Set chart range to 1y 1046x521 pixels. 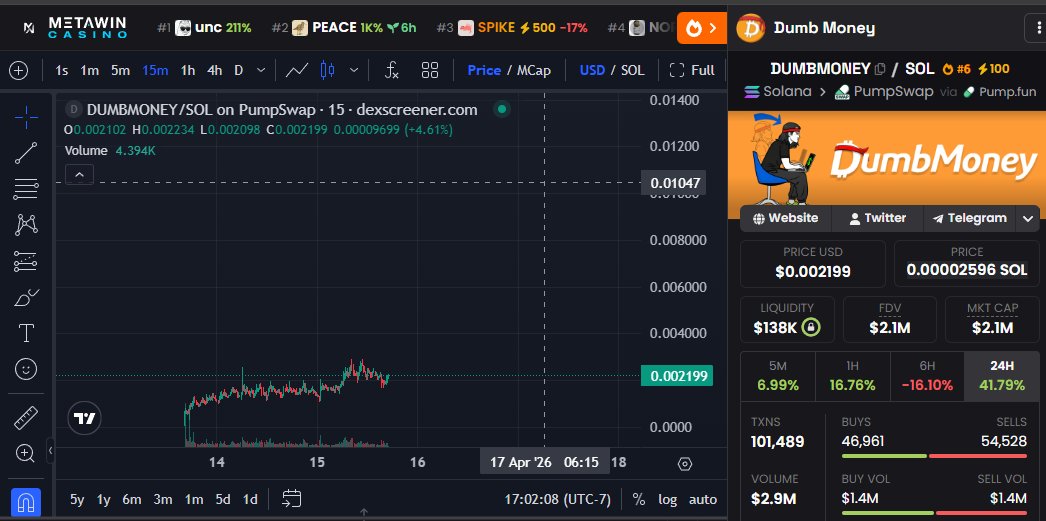tap(103, 499)
